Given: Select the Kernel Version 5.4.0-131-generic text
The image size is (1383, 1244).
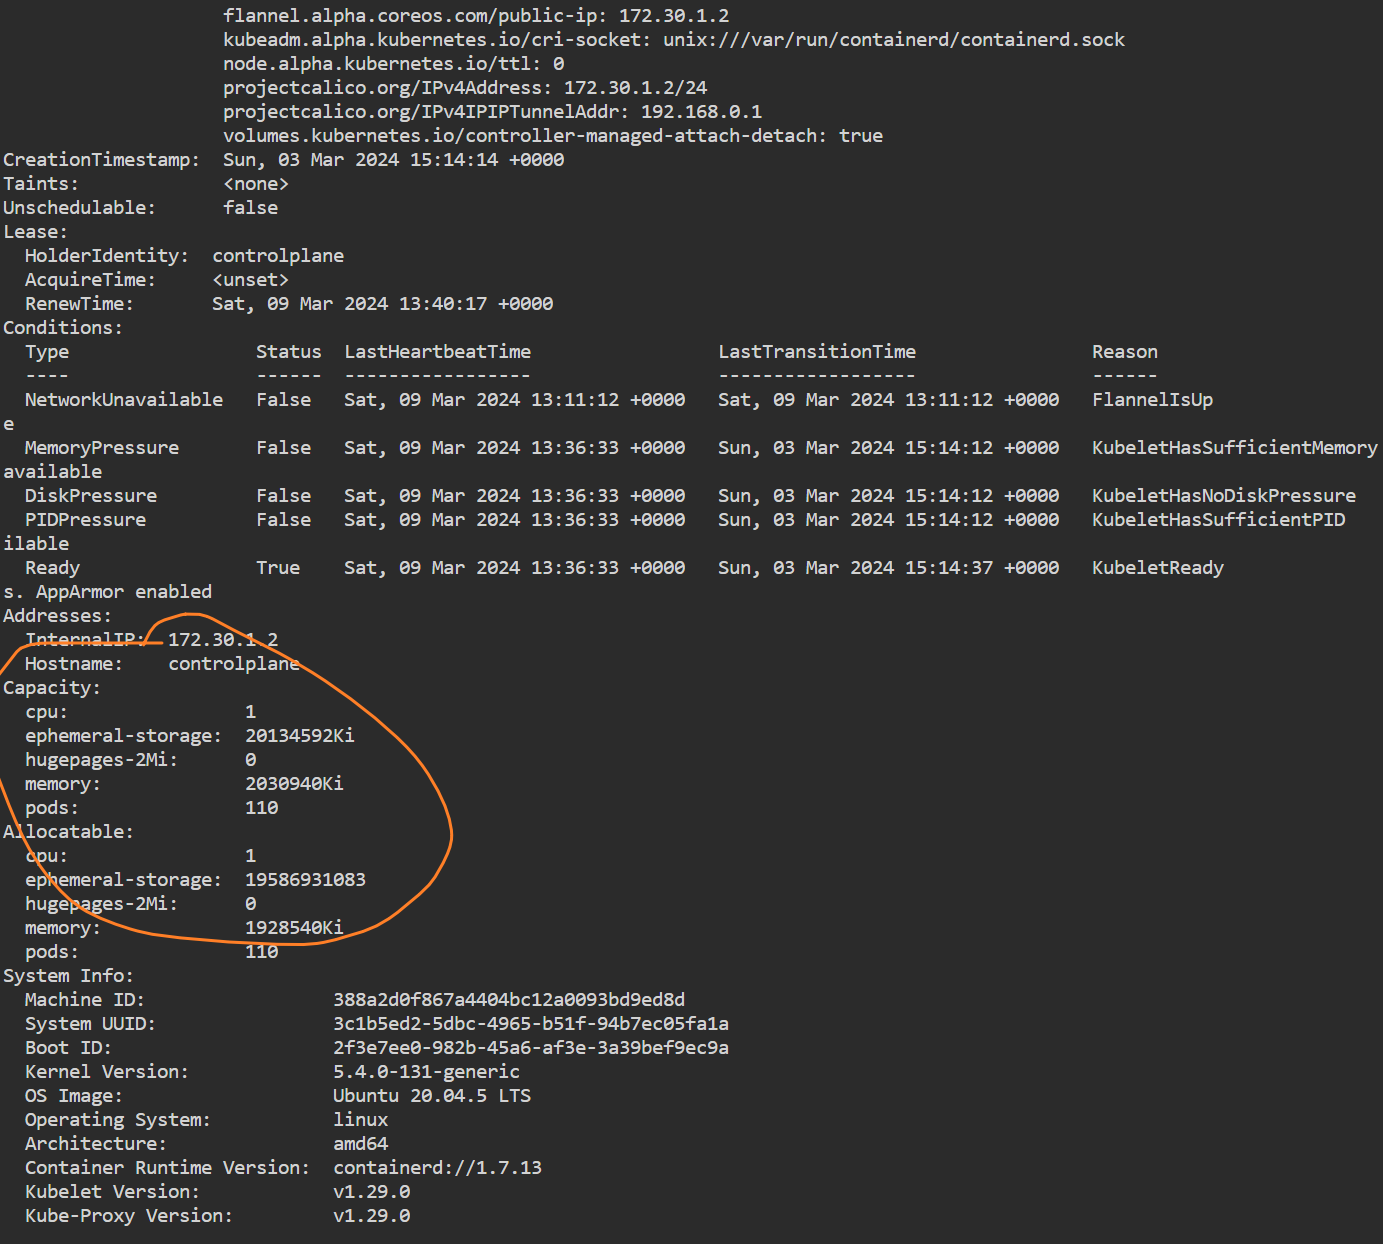Looking at the screenshot, I should (x=426, y=1072).
